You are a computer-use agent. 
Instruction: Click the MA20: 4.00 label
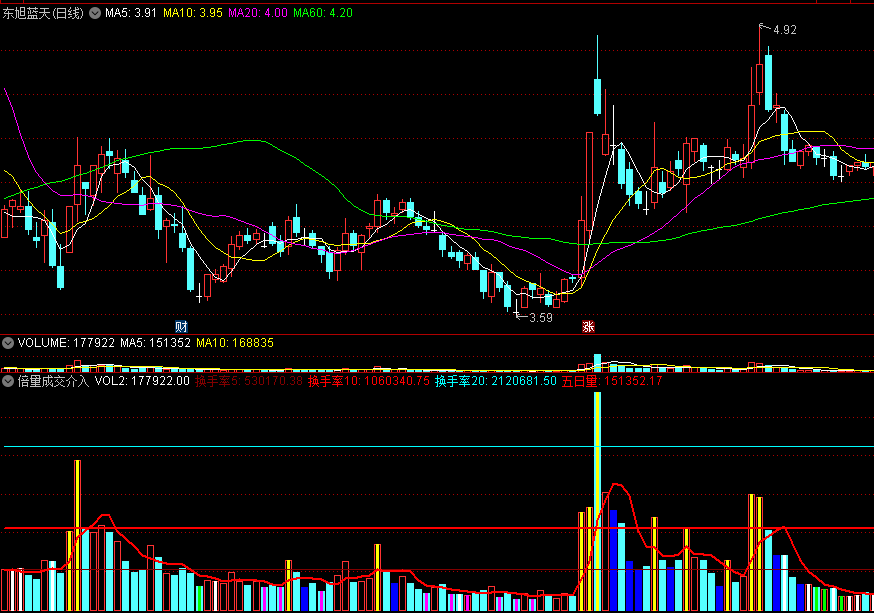[258, 13]
